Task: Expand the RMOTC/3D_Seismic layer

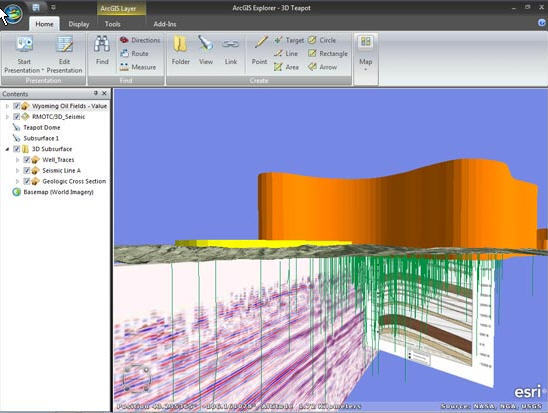Action: [x=7, y=117]
